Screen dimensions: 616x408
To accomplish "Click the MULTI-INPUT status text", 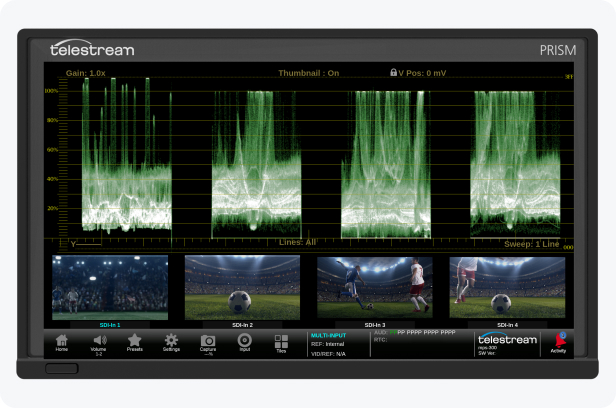I will point(328,335).
